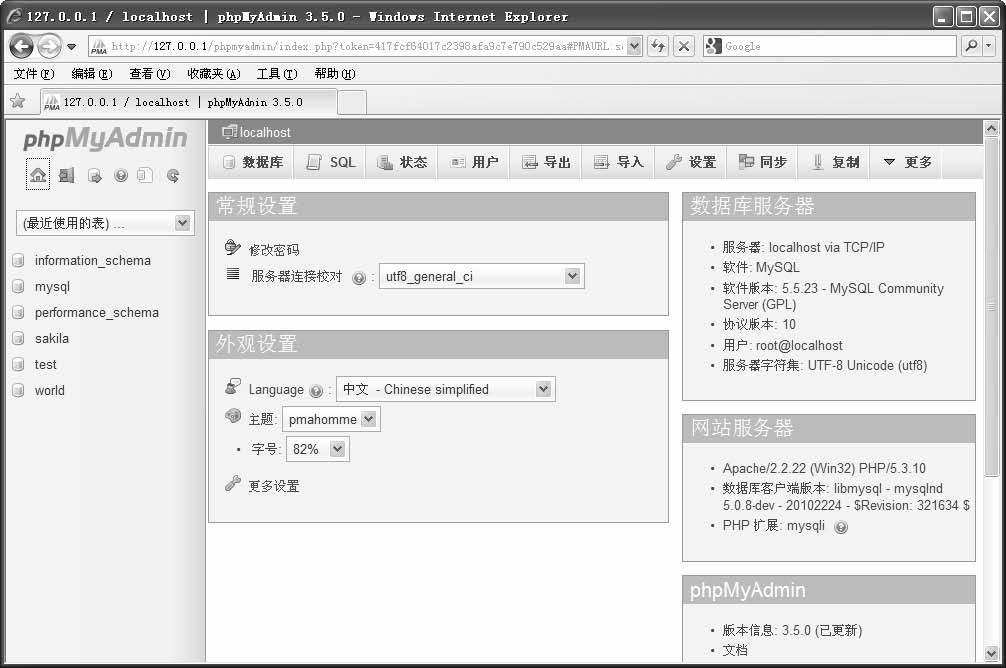The image size is (1006, 668).
Task: Click the phpMyAdmin logo
Action: tap(105, 138)
